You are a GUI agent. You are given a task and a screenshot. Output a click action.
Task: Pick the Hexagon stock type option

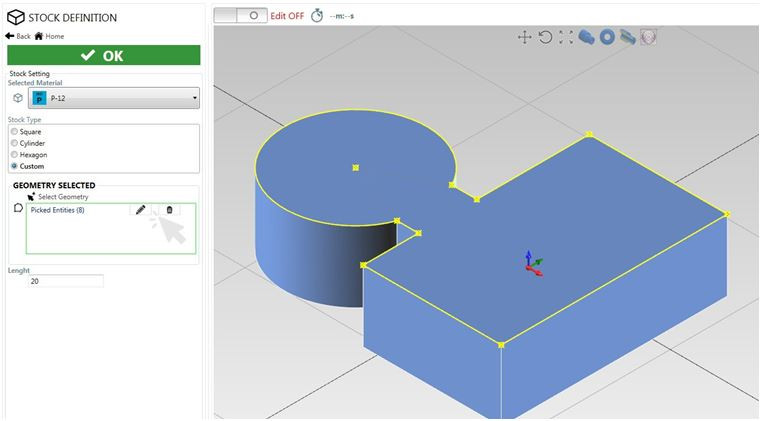click(14, 155)
